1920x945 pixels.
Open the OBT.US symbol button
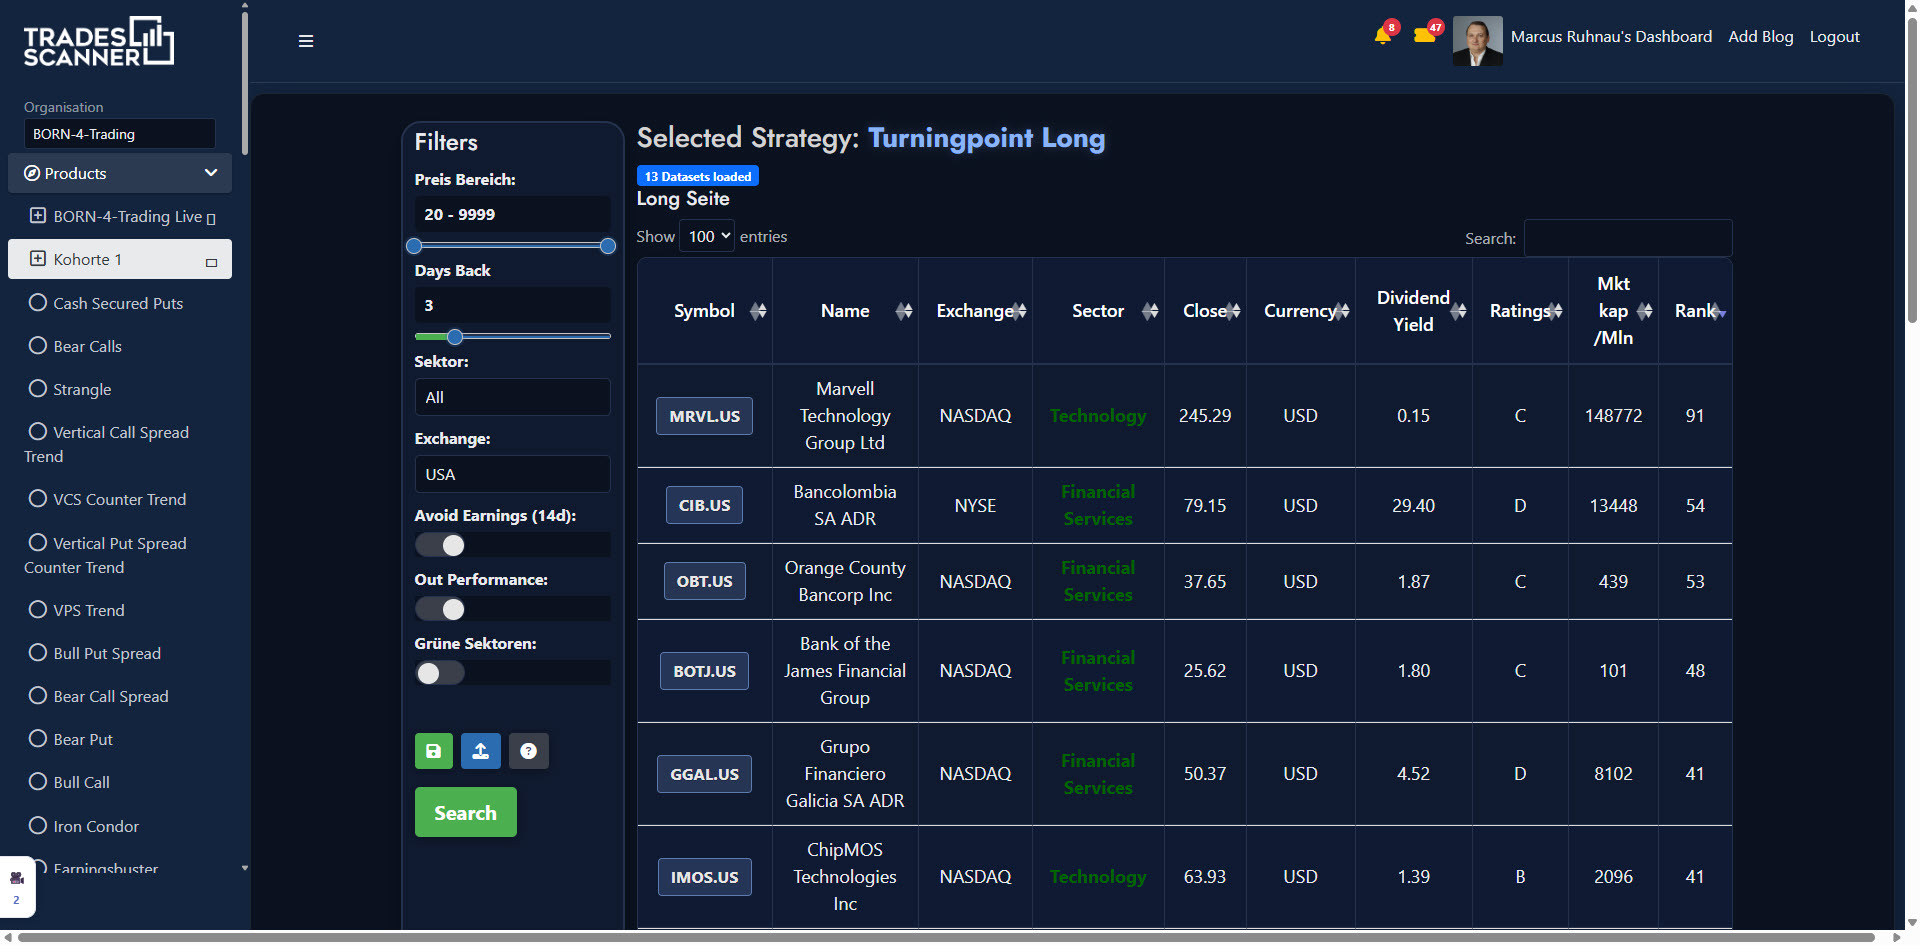(x=704, y=581)
